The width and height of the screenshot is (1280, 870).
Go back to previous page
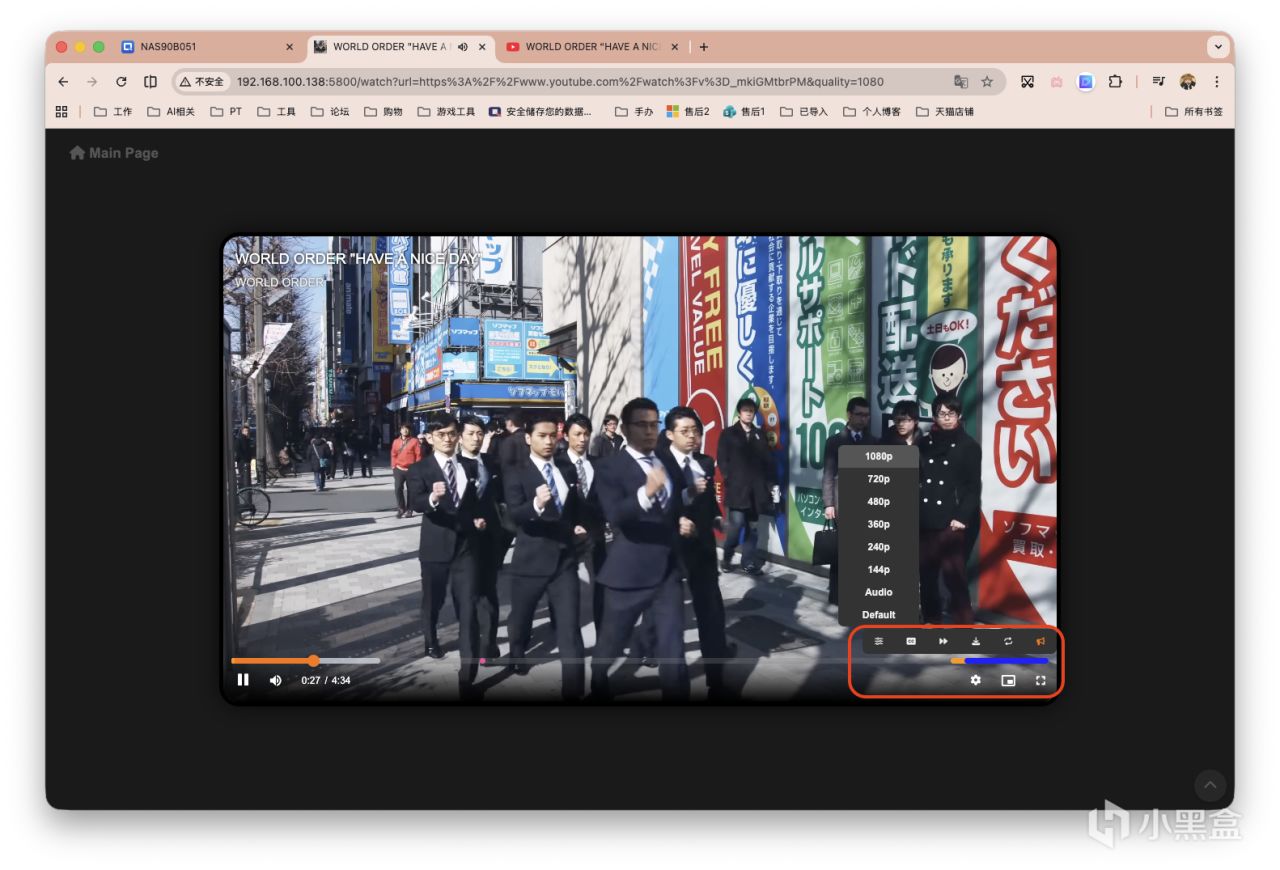[x=63, y=82]
